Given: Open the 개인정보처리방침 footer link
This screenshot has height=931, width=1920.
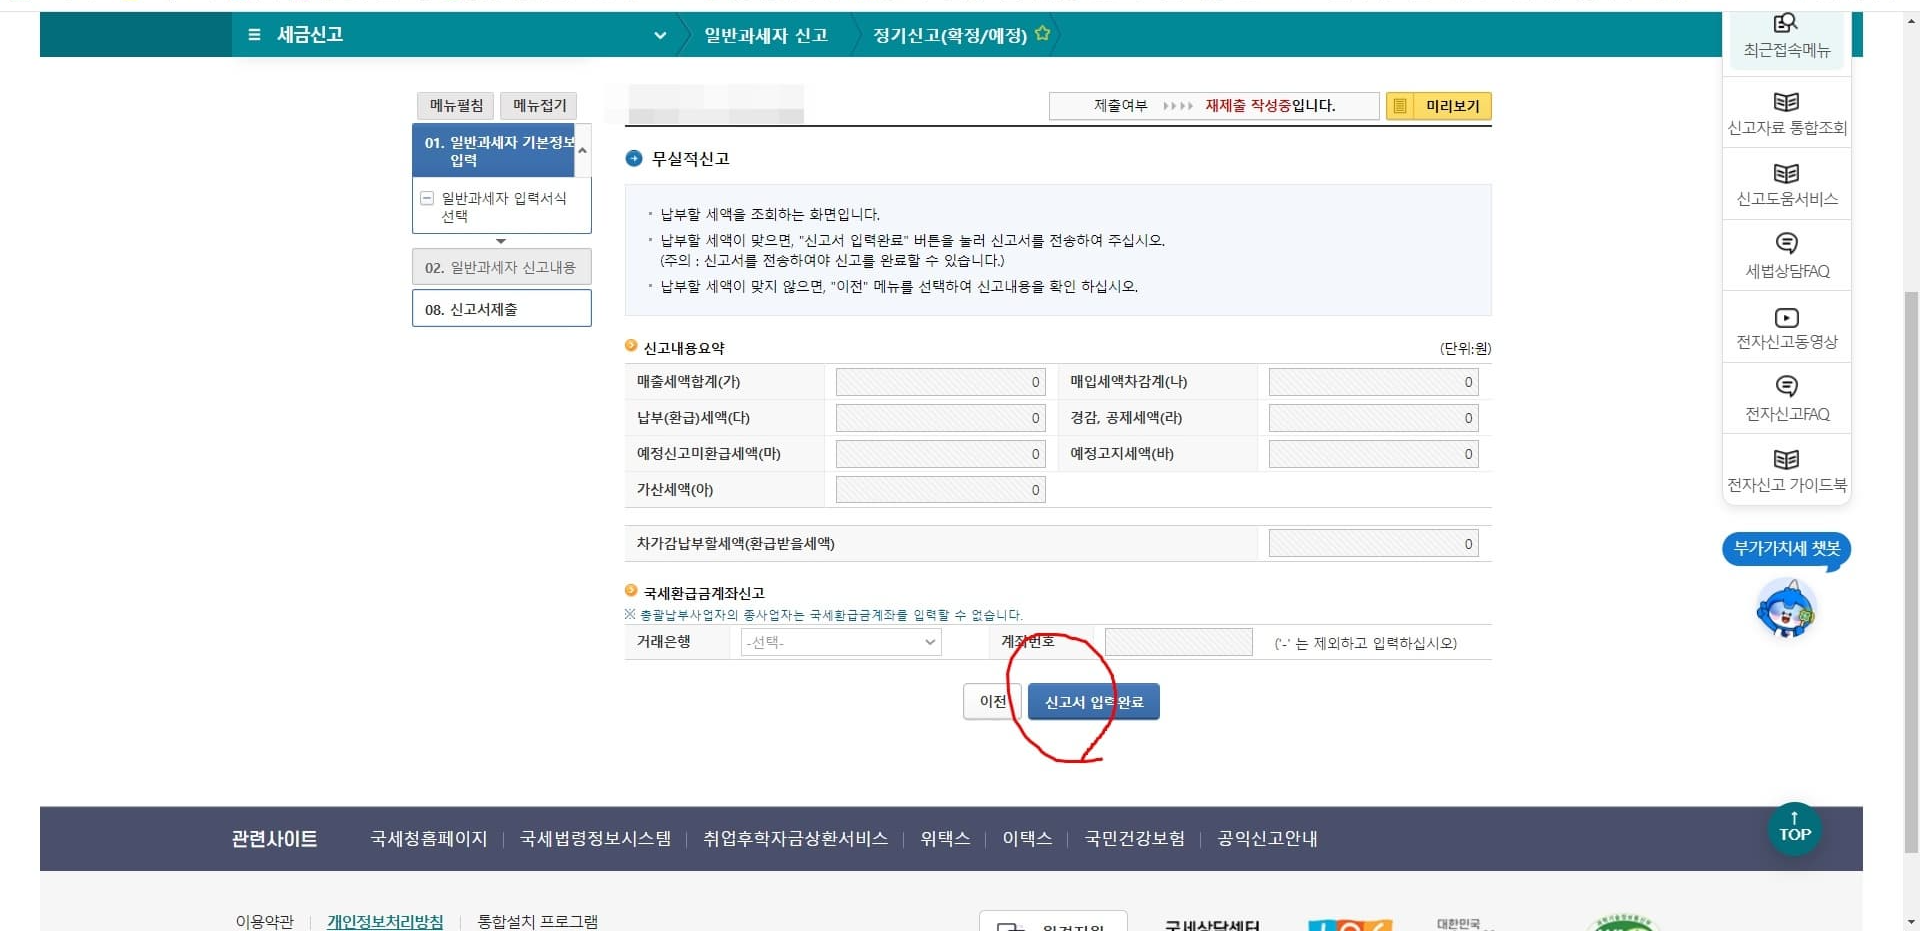Looking at the screenshot, I should click(x=385, y=921).
